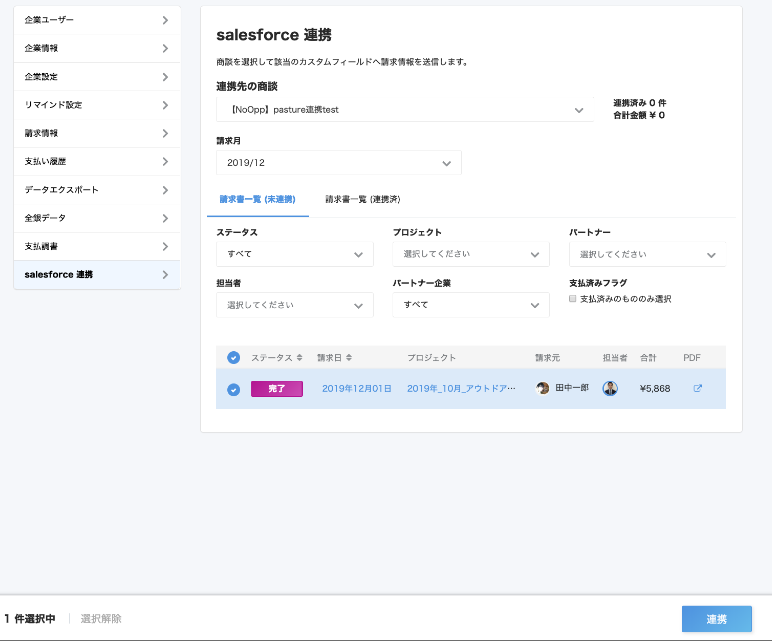The height and width of the screenshot is (641, 772).
Task: Select 請求情報 in the sidebar
Action: 97,133
